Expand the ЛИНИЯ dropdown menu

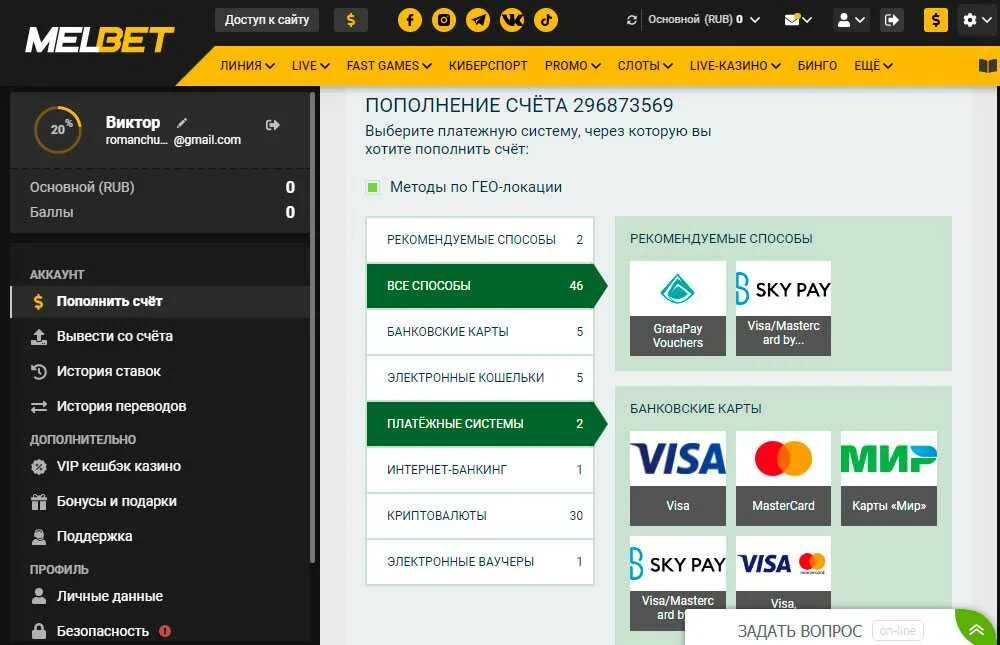247,66
